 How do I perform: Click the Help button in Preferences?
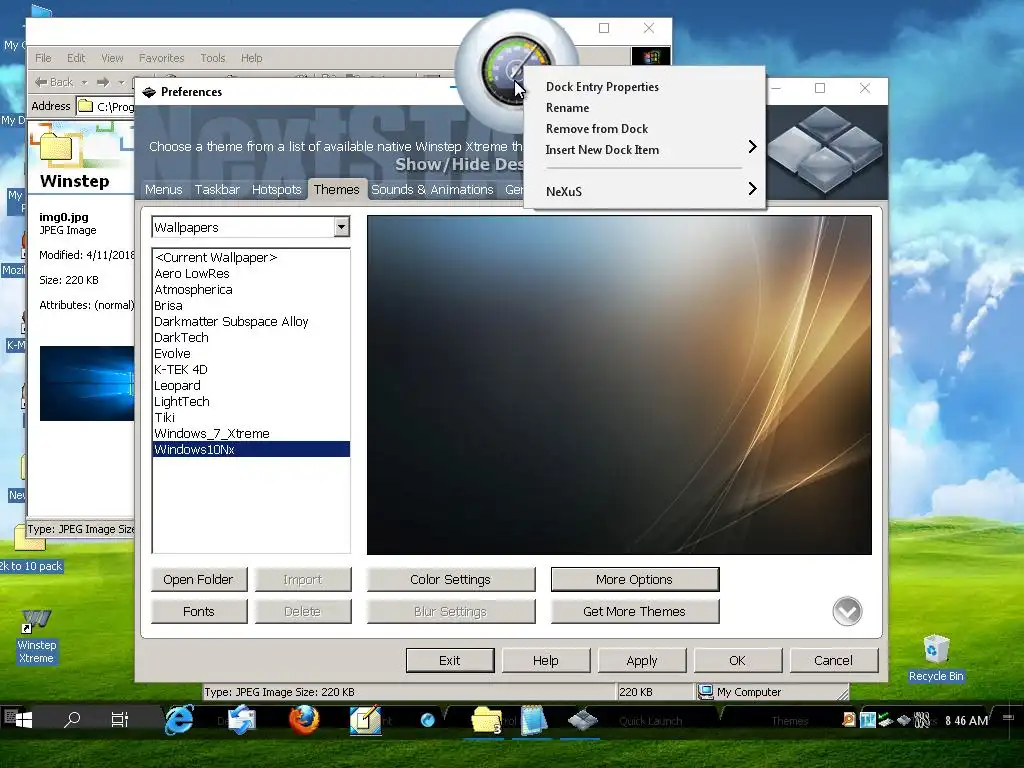coord(545,660)
